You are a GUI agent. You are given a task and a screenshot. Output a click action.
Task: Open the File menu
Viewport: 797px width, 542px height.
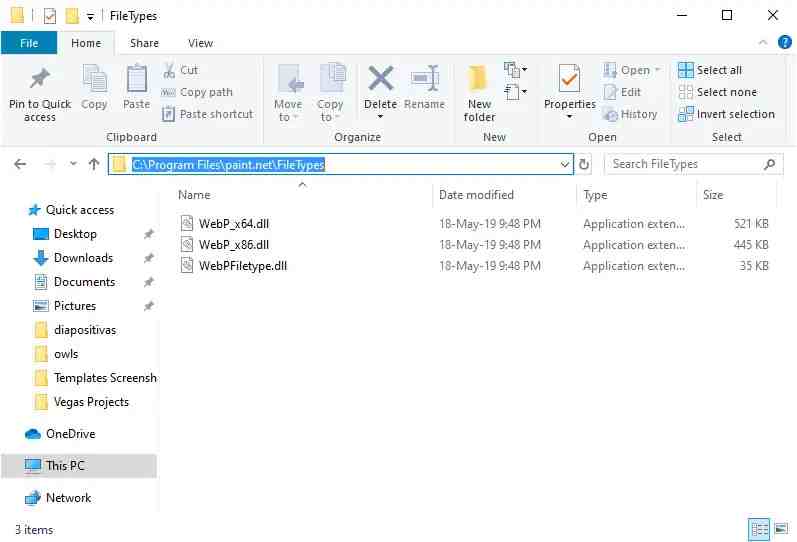(29, 43)
